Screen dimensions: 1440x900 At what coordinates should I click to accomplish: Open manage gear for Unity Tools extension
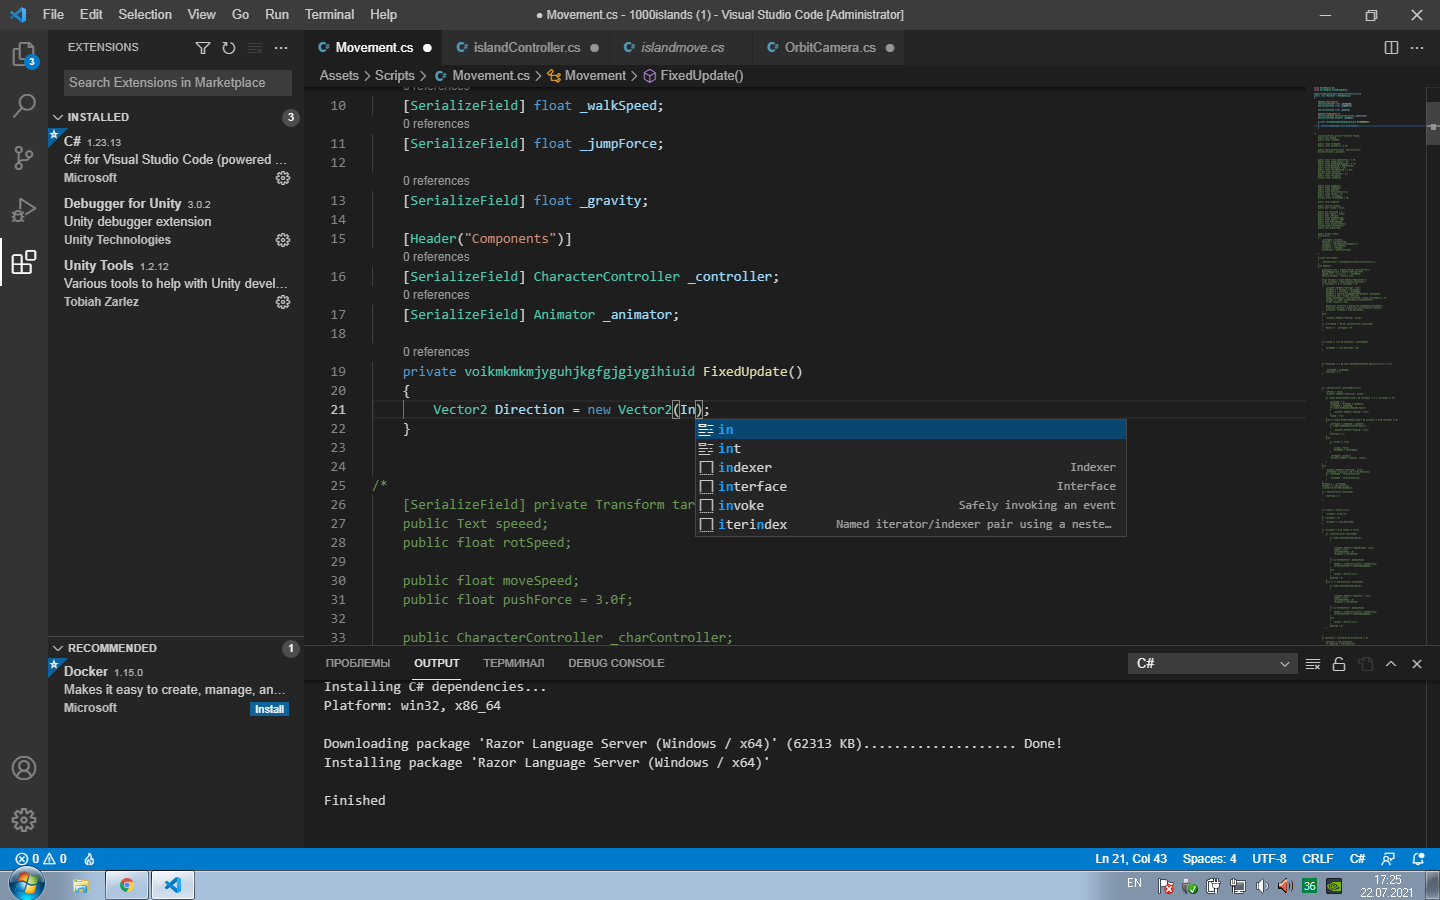point(283,302)
